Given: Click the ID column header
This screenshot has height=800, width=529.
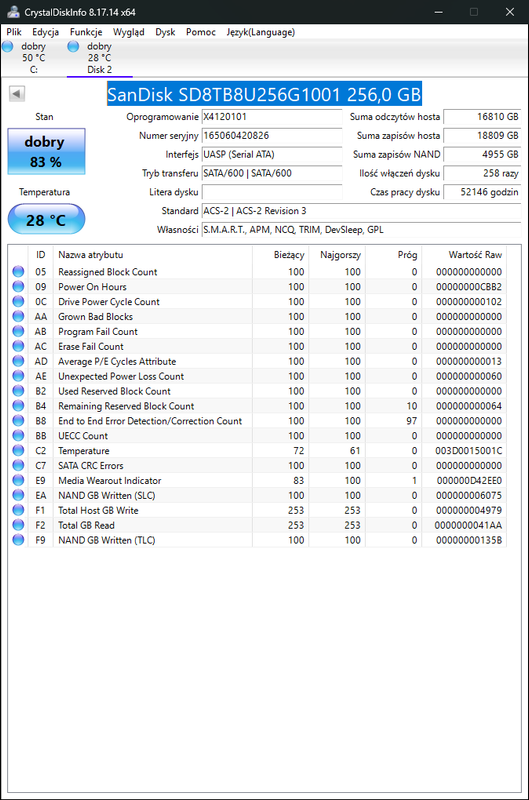Looking at the screenshot, I should pos(40,255).
